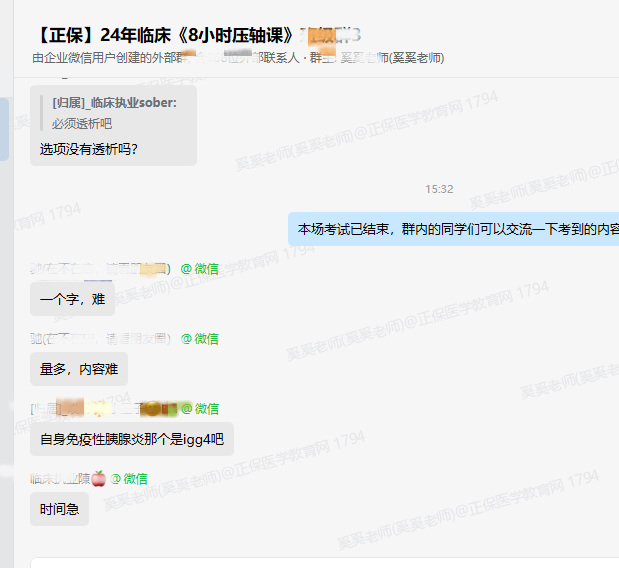619x568 pixels.
Task: Click the 15:32 timestamp
Action: tap(439, 189)
